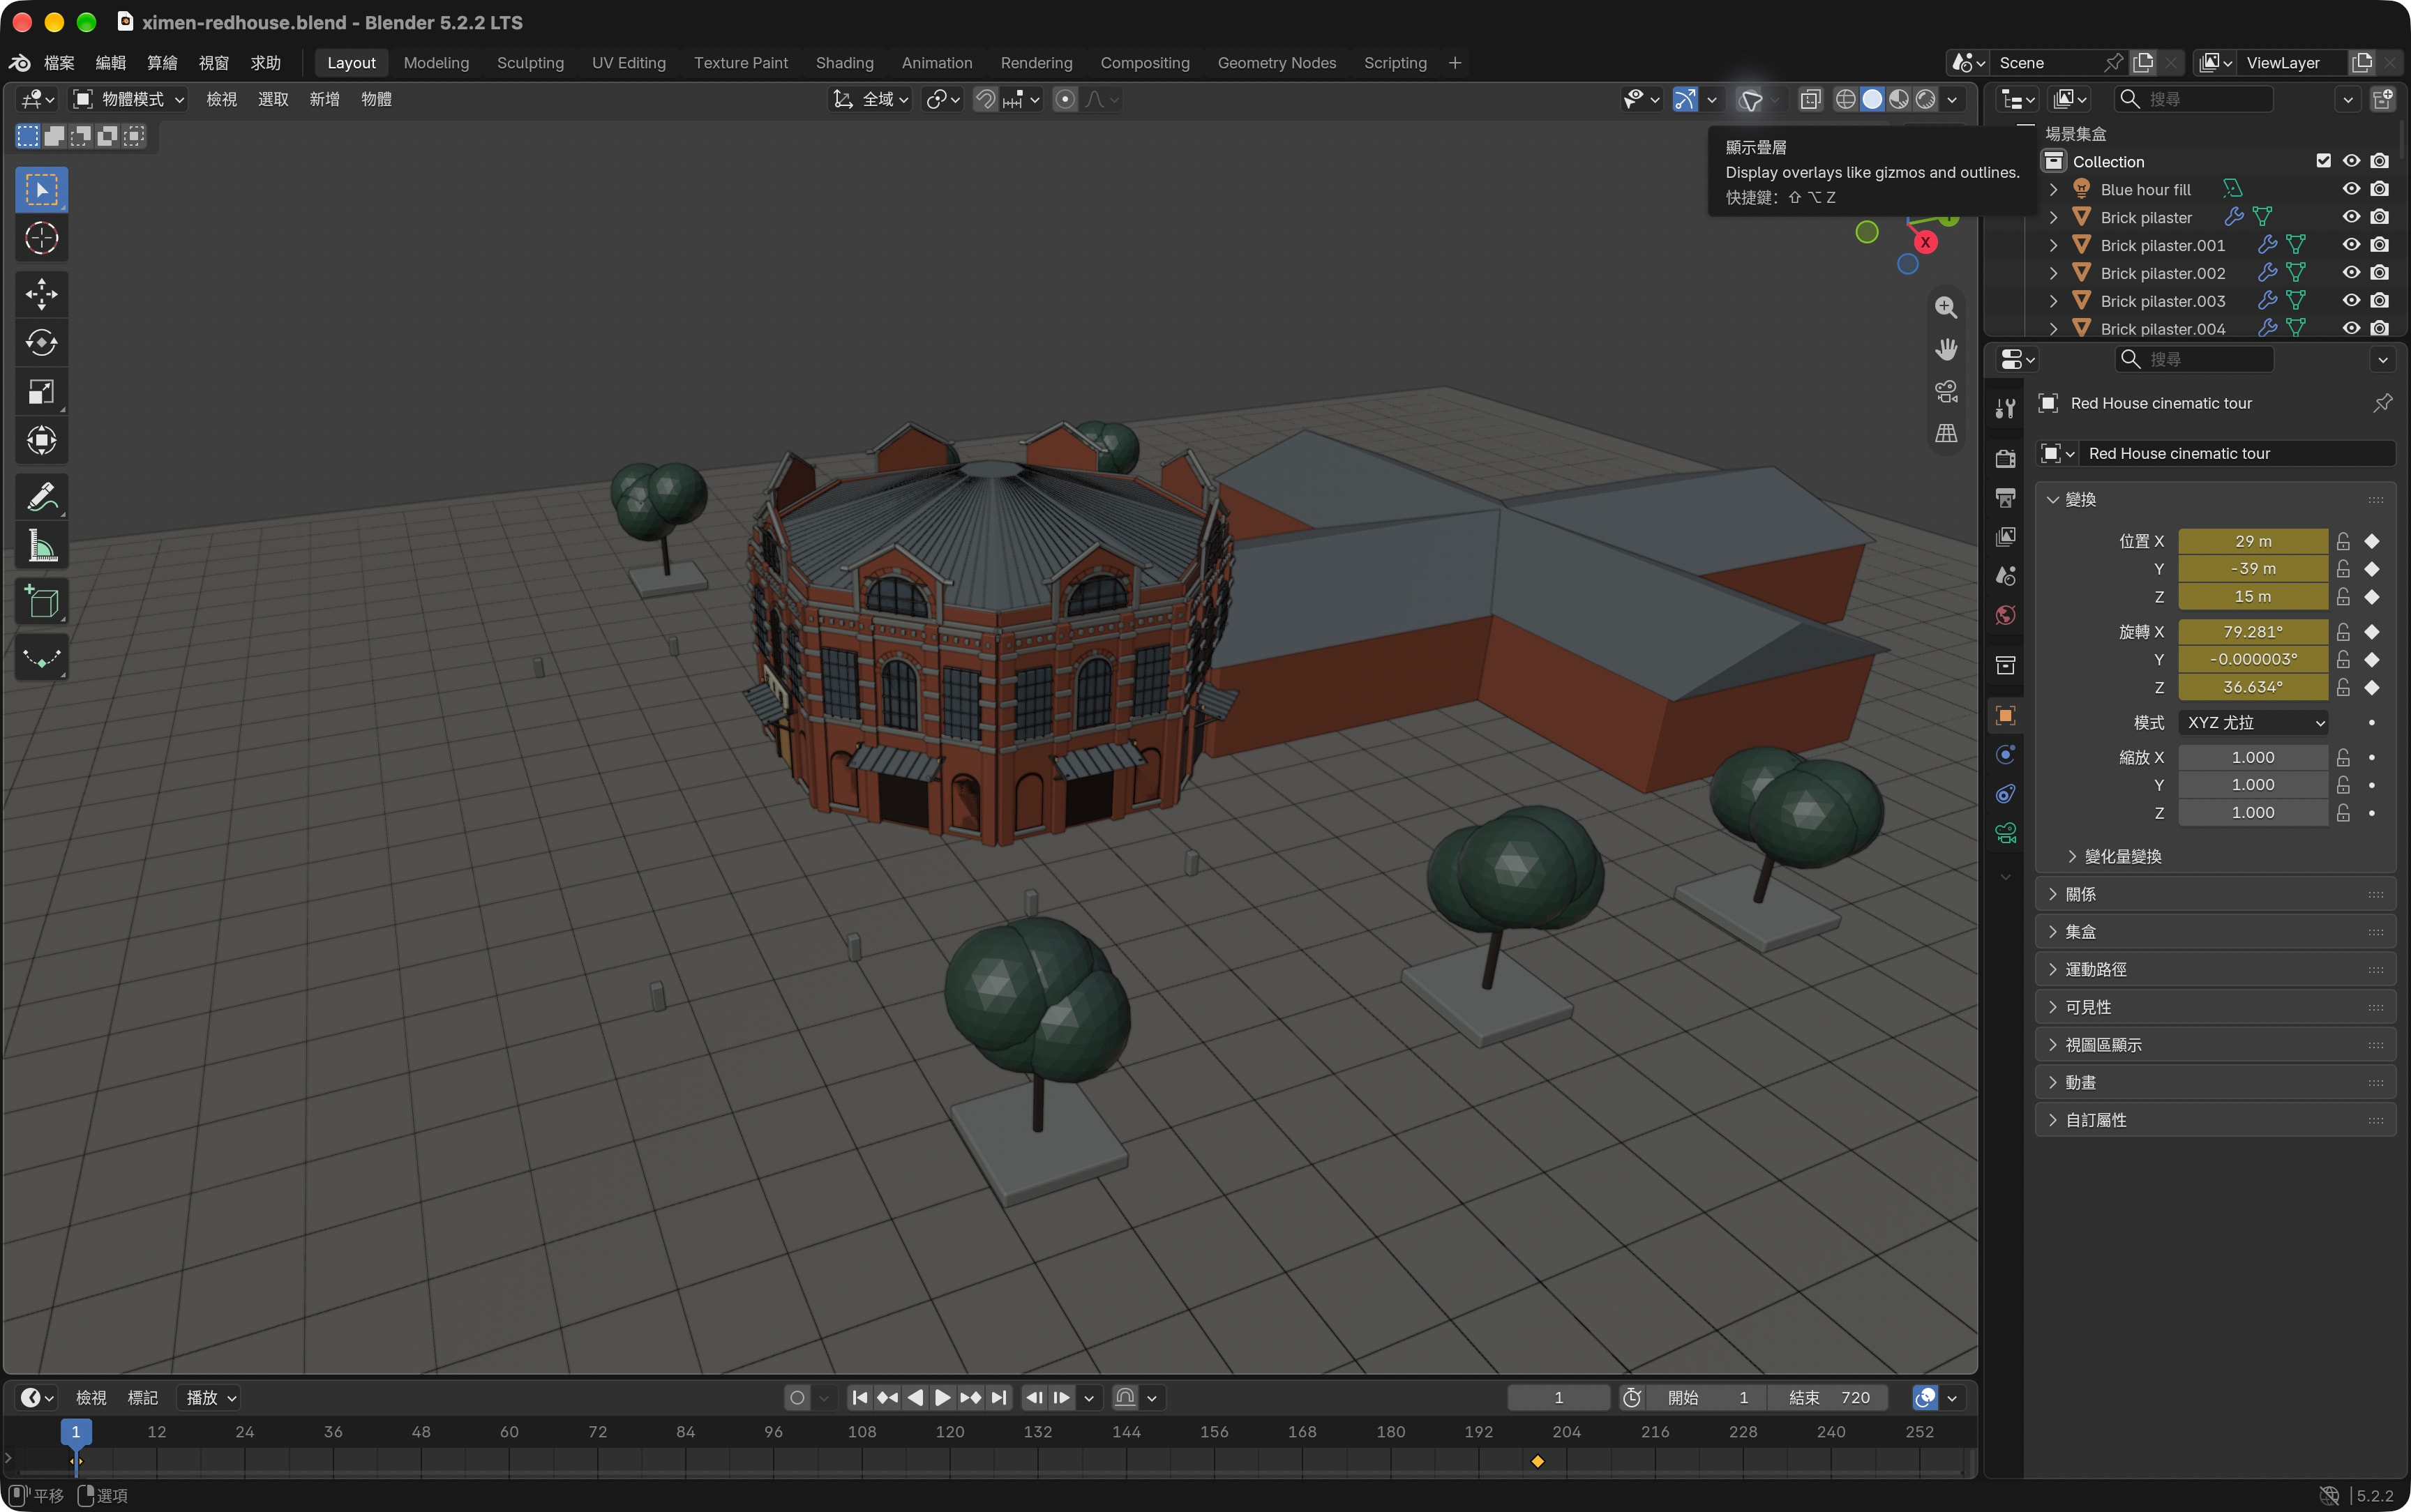
Task: Expand the Brick pilaster.001 tree row
Action: pos(2053,245)
